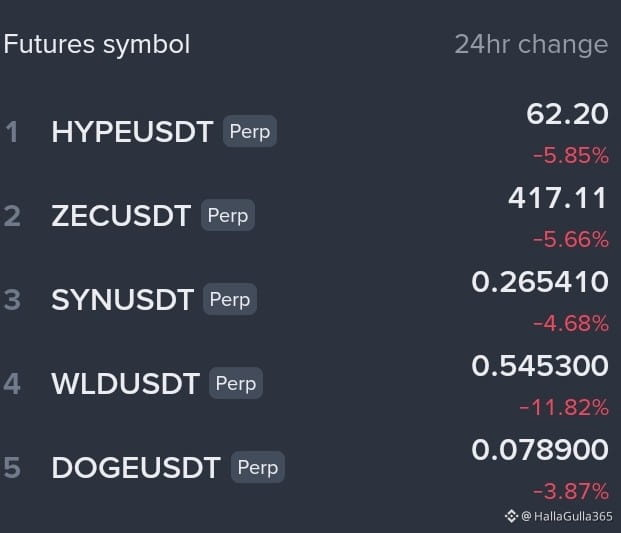Select the SYNUSDT futures row

tap(310, 299)
